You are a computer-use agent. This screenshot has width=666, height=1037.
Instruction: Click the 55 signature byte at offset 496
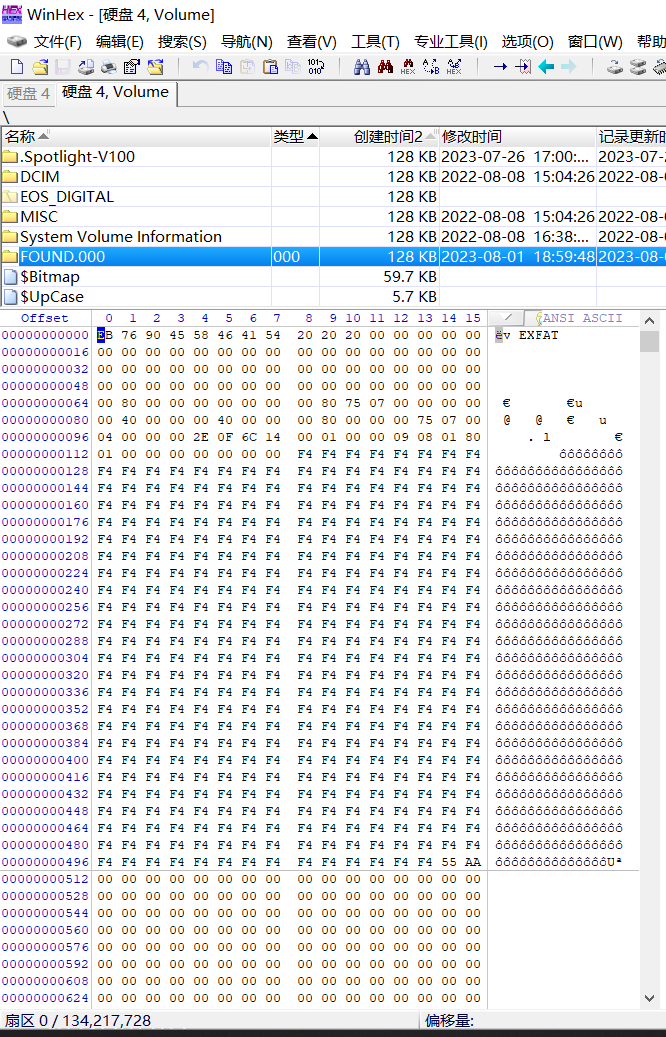coord(448,862)
